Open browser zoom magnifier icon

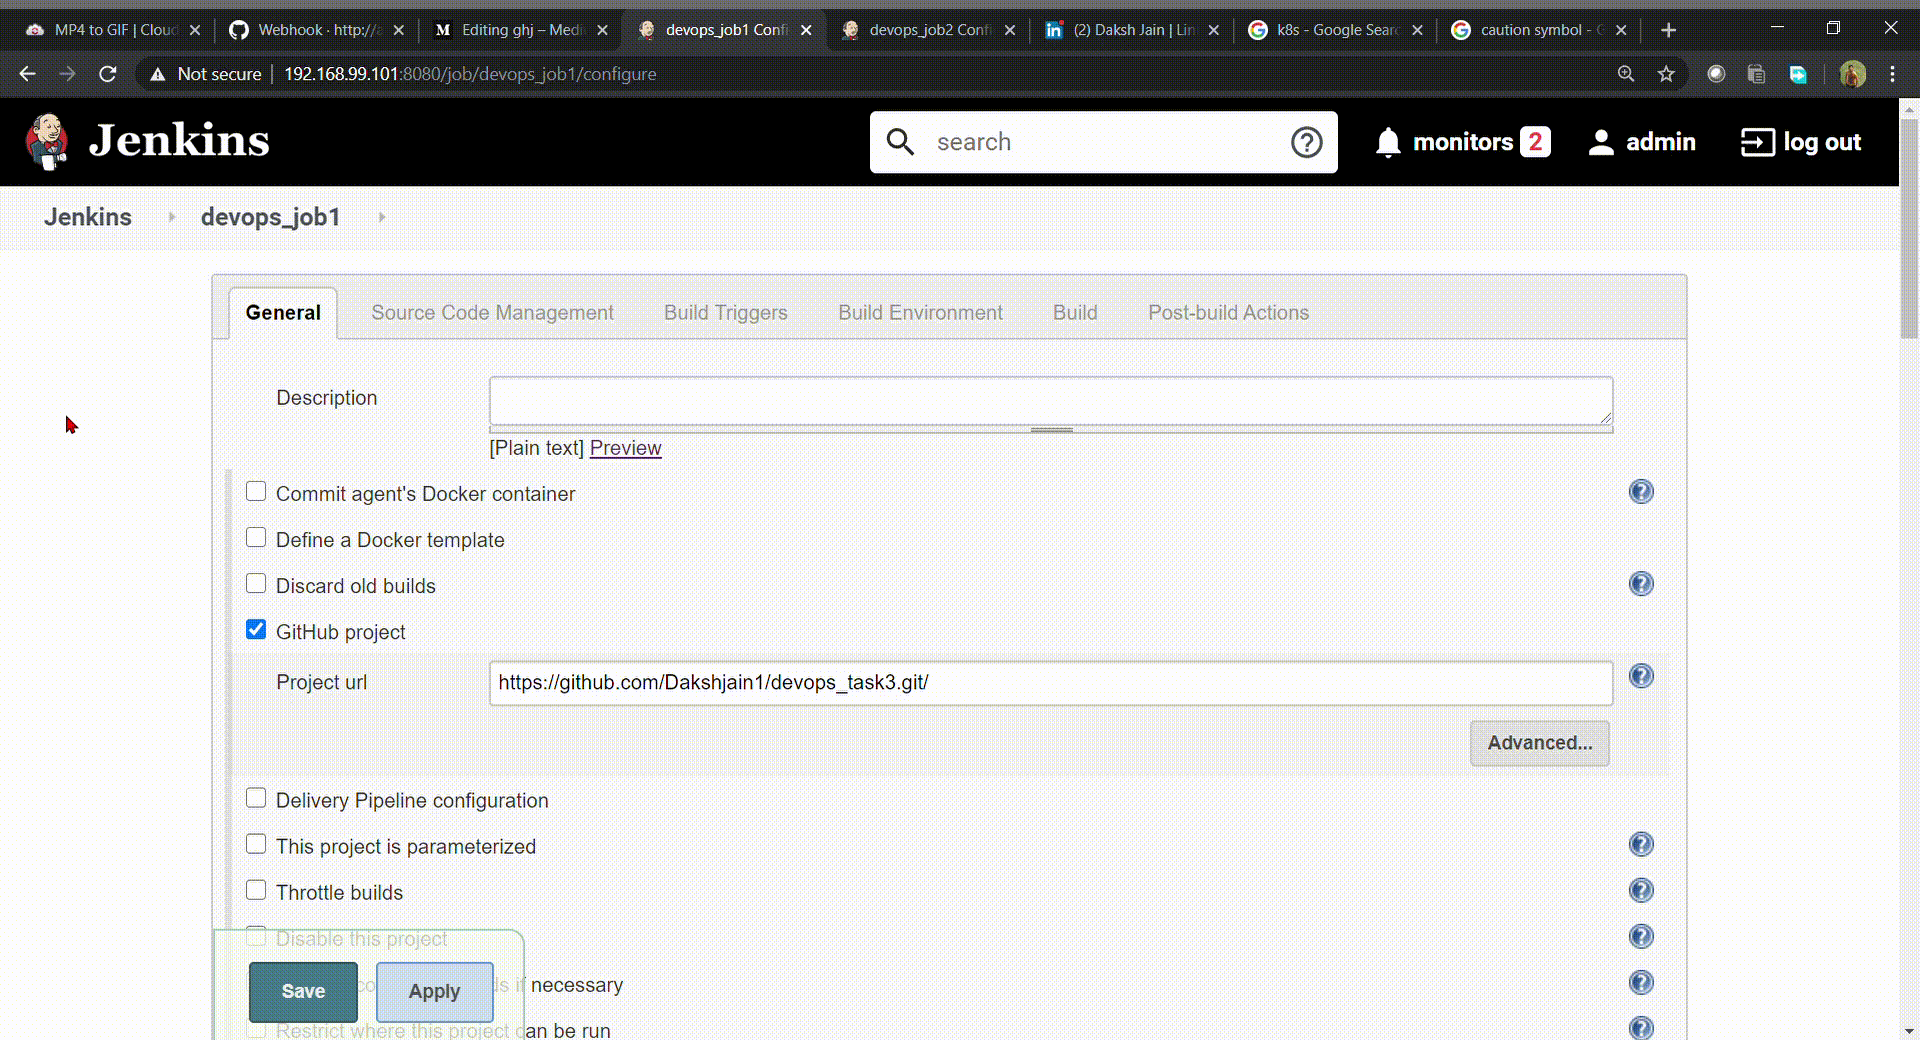click(x=1626, y=74)
